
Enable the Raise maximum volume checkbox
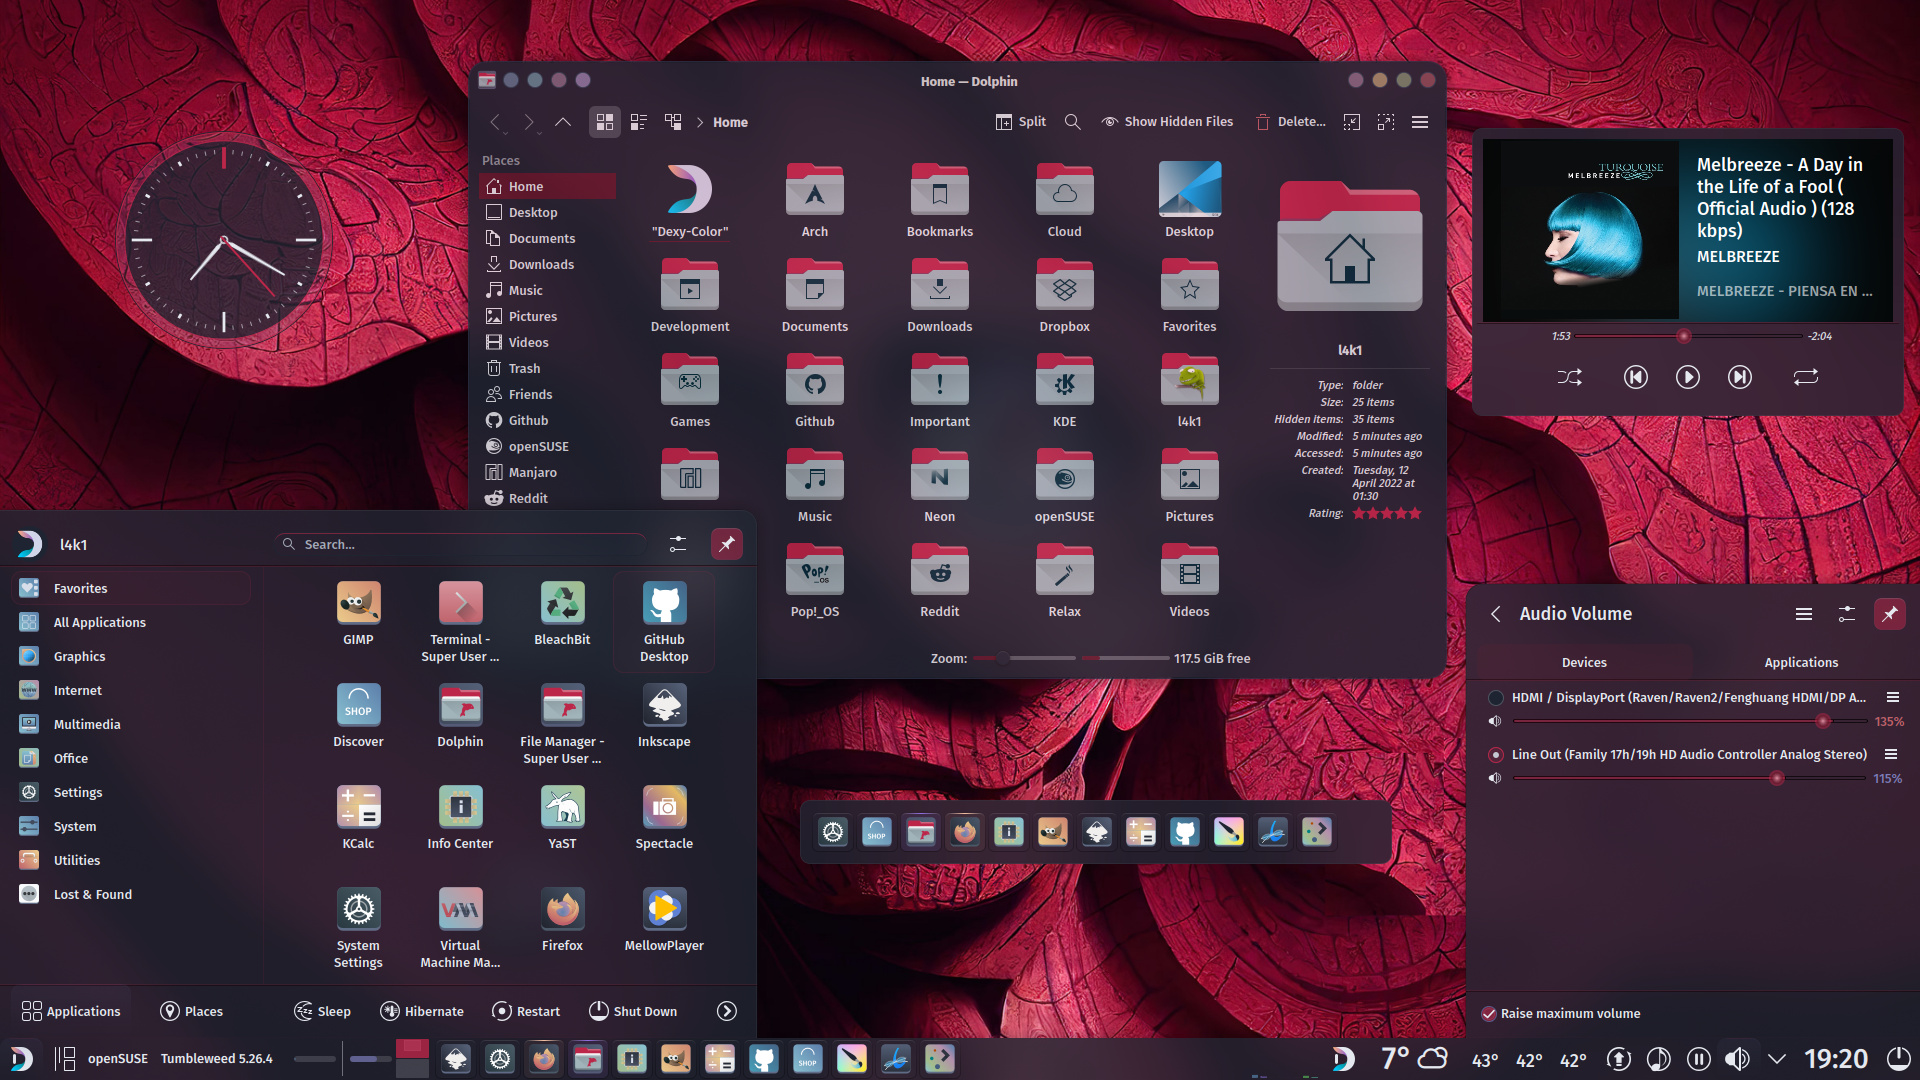click(1490, 1013)
